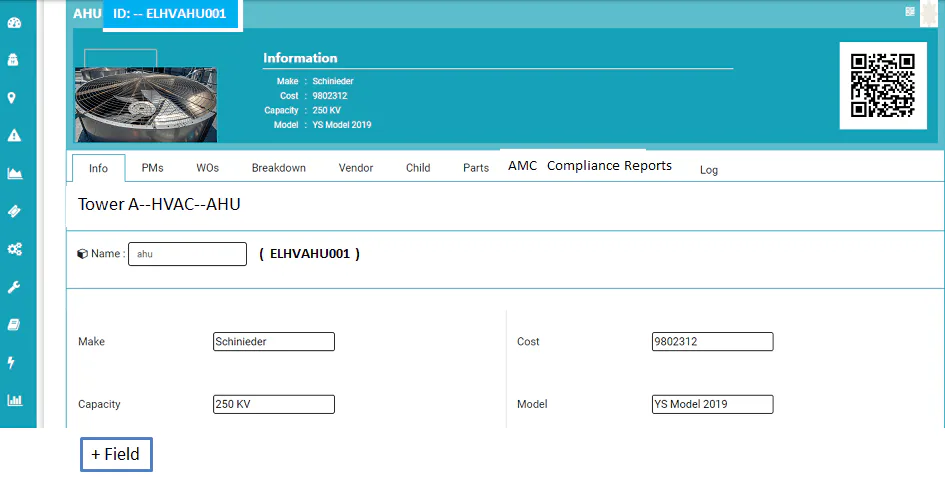Open the dashboard gauge icon in sidebar
The width and height of the screenshot is (945, 477).
tap(14, 23)
